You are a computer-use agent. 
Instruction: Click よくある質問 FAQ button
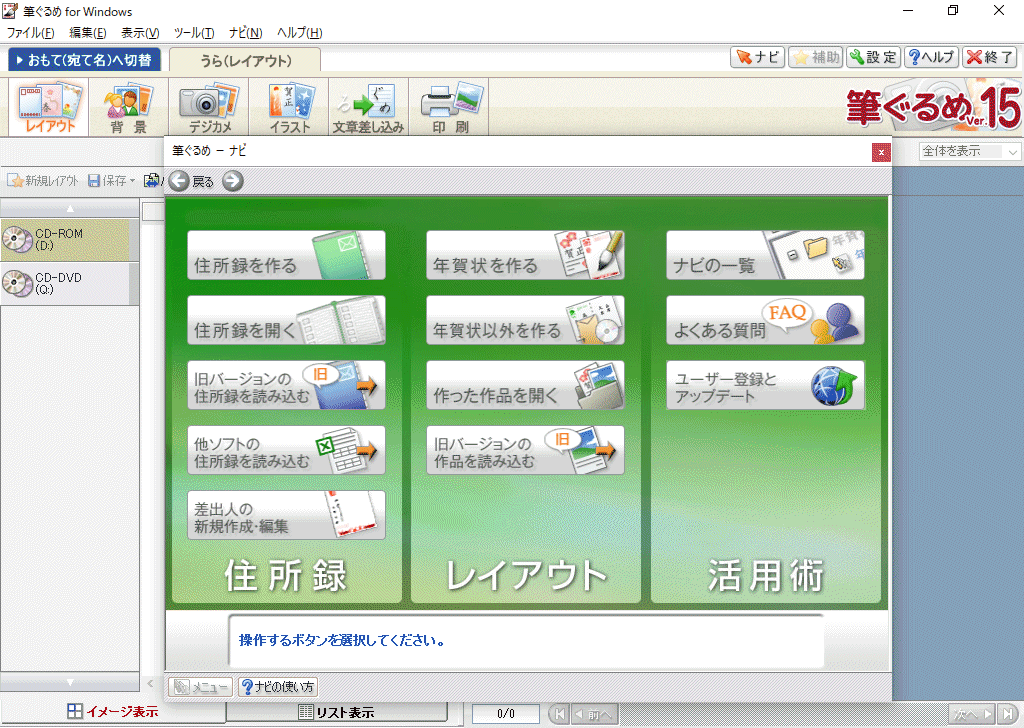(765, 320)
